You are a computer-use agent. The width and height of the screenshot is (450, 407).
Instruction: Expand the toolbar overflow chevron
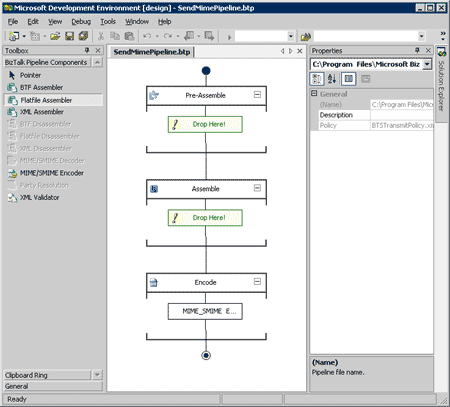tap(443, 36)
